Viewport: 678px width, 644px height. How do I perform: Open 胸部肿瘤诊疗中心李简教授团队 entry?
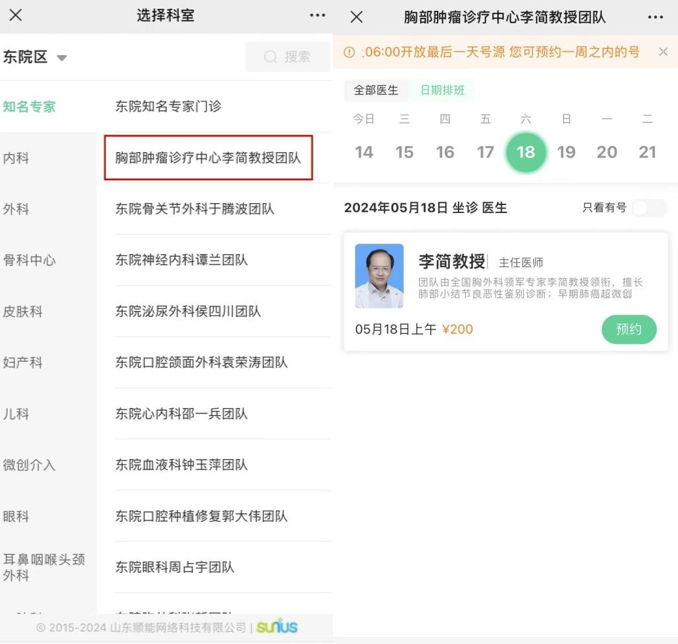point(208,158)
